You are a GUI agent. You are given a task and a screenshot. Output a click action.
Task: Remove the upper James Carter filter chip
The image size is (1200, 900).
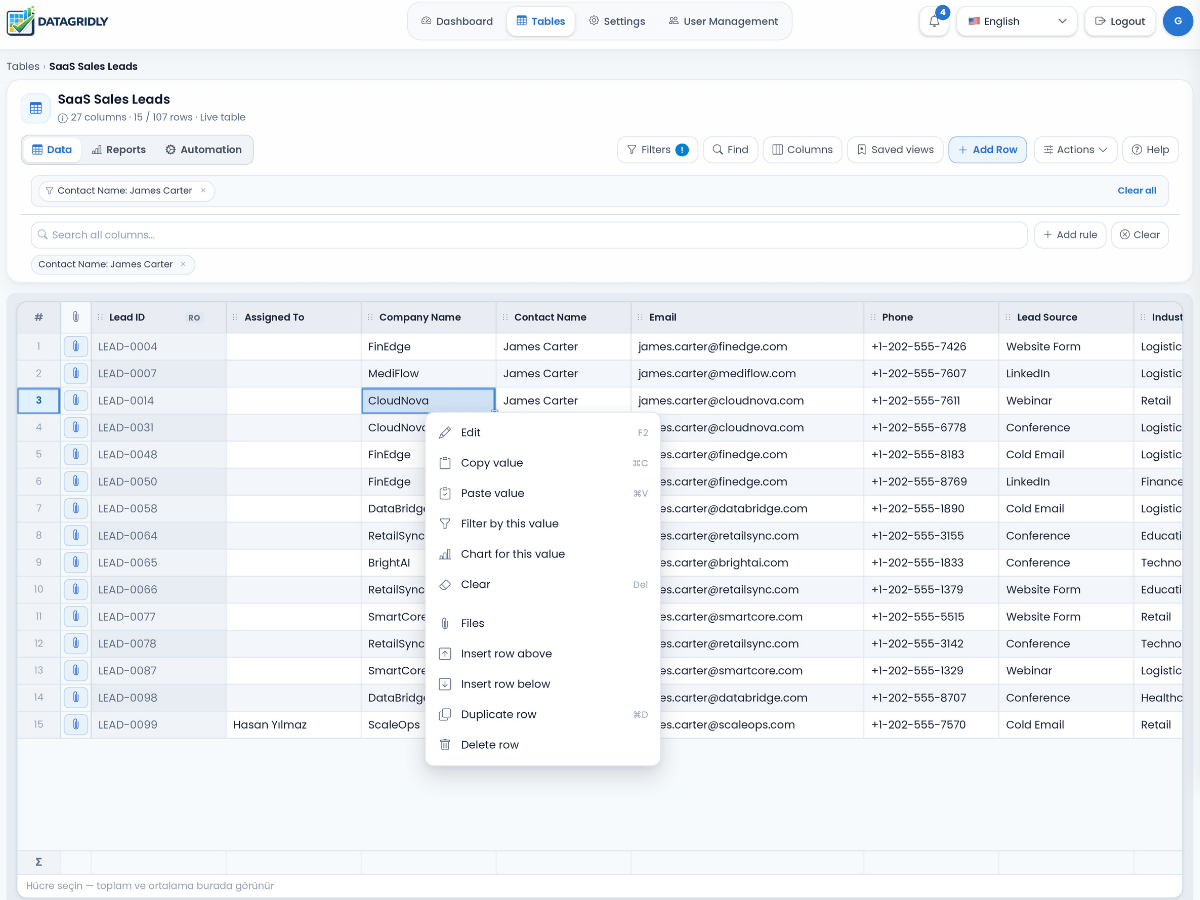(203, 190)
